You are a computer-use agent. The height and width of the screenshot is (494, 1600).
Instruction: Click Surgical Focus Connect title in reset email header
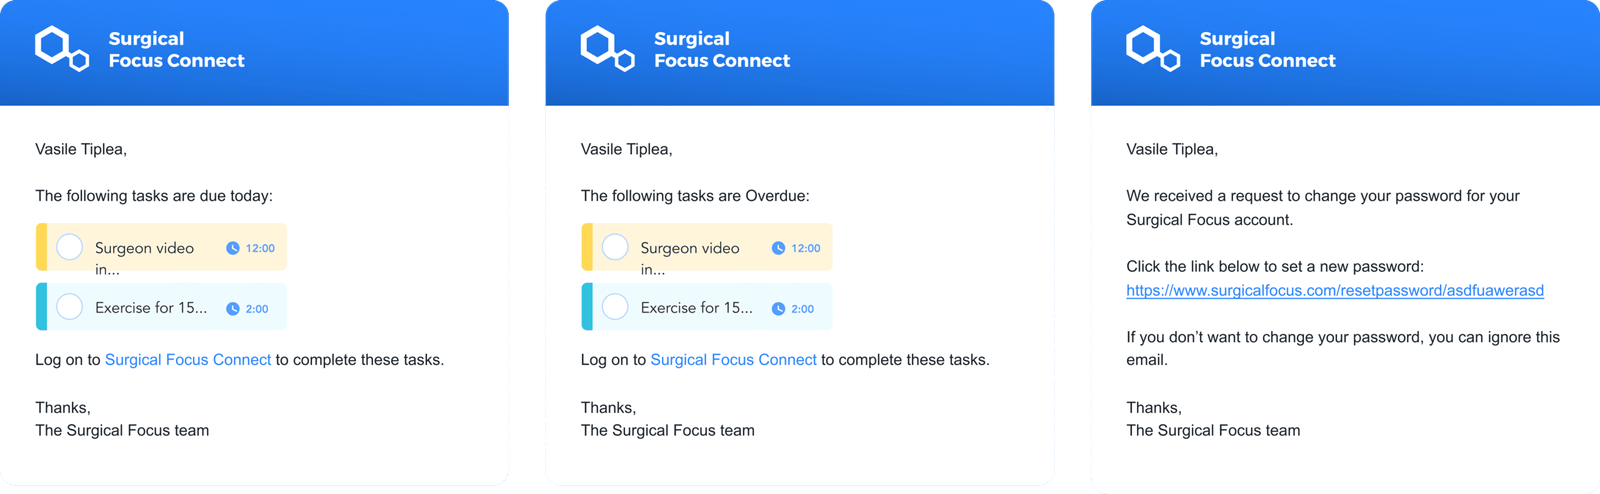pos(1267,50)
